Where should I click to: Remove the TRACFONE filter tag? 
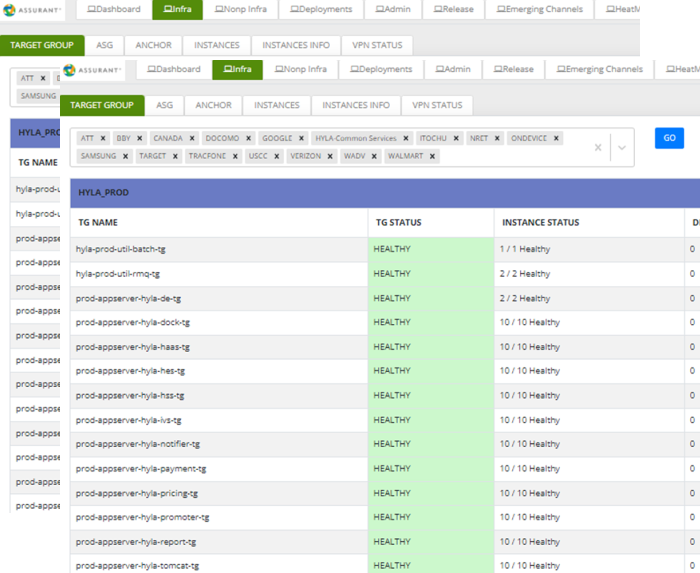point(235,156)
